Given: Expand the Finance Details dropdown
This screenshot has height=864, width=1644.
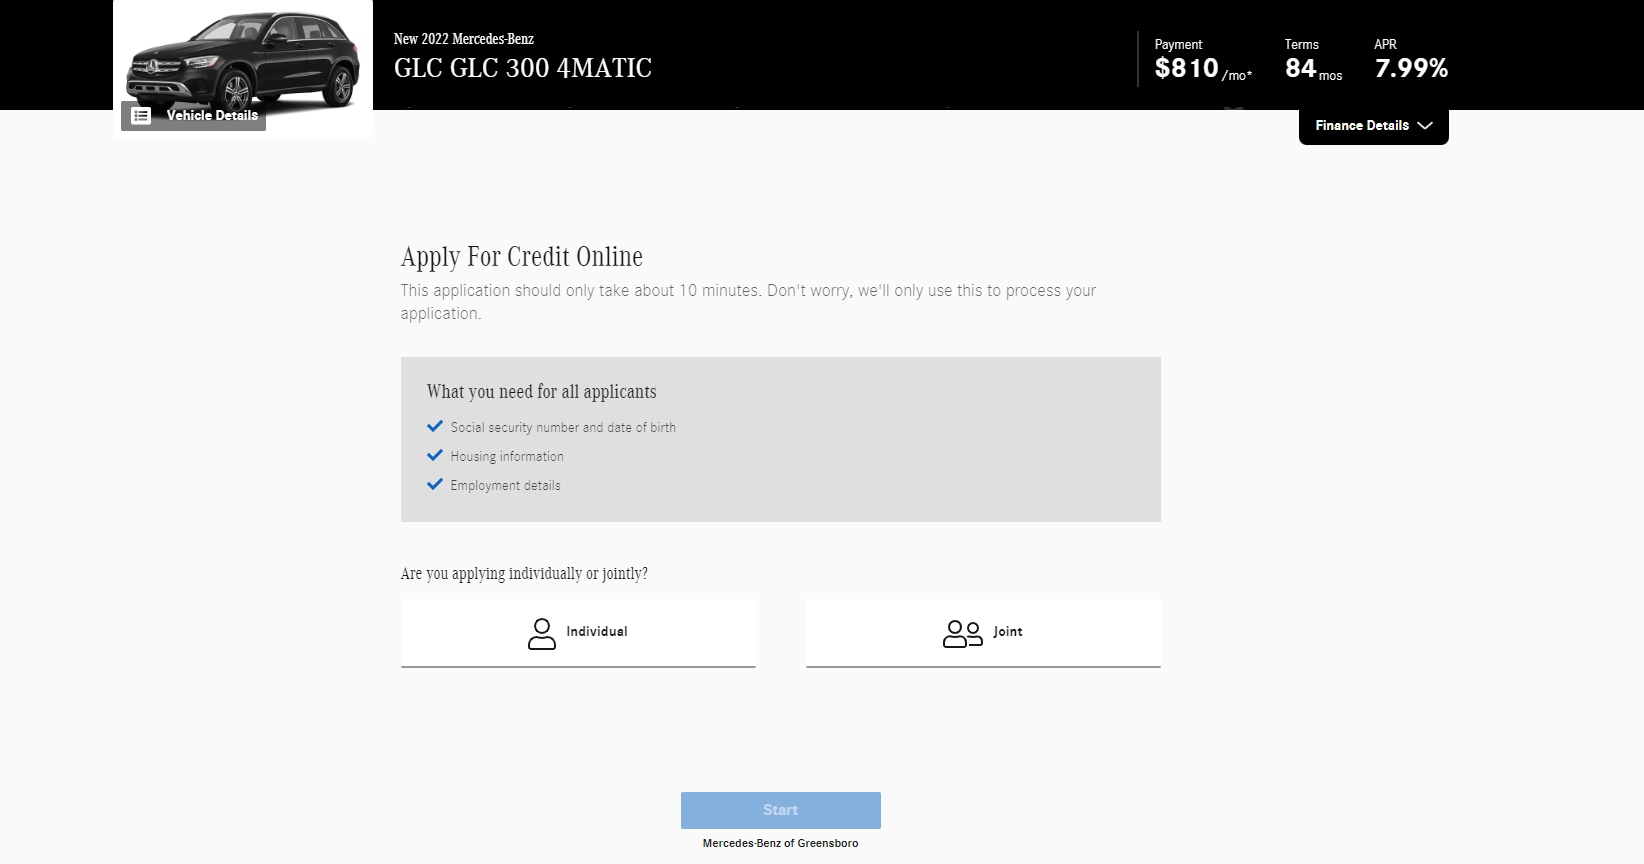Looking at the screenshot, I should click(1373, 126).
